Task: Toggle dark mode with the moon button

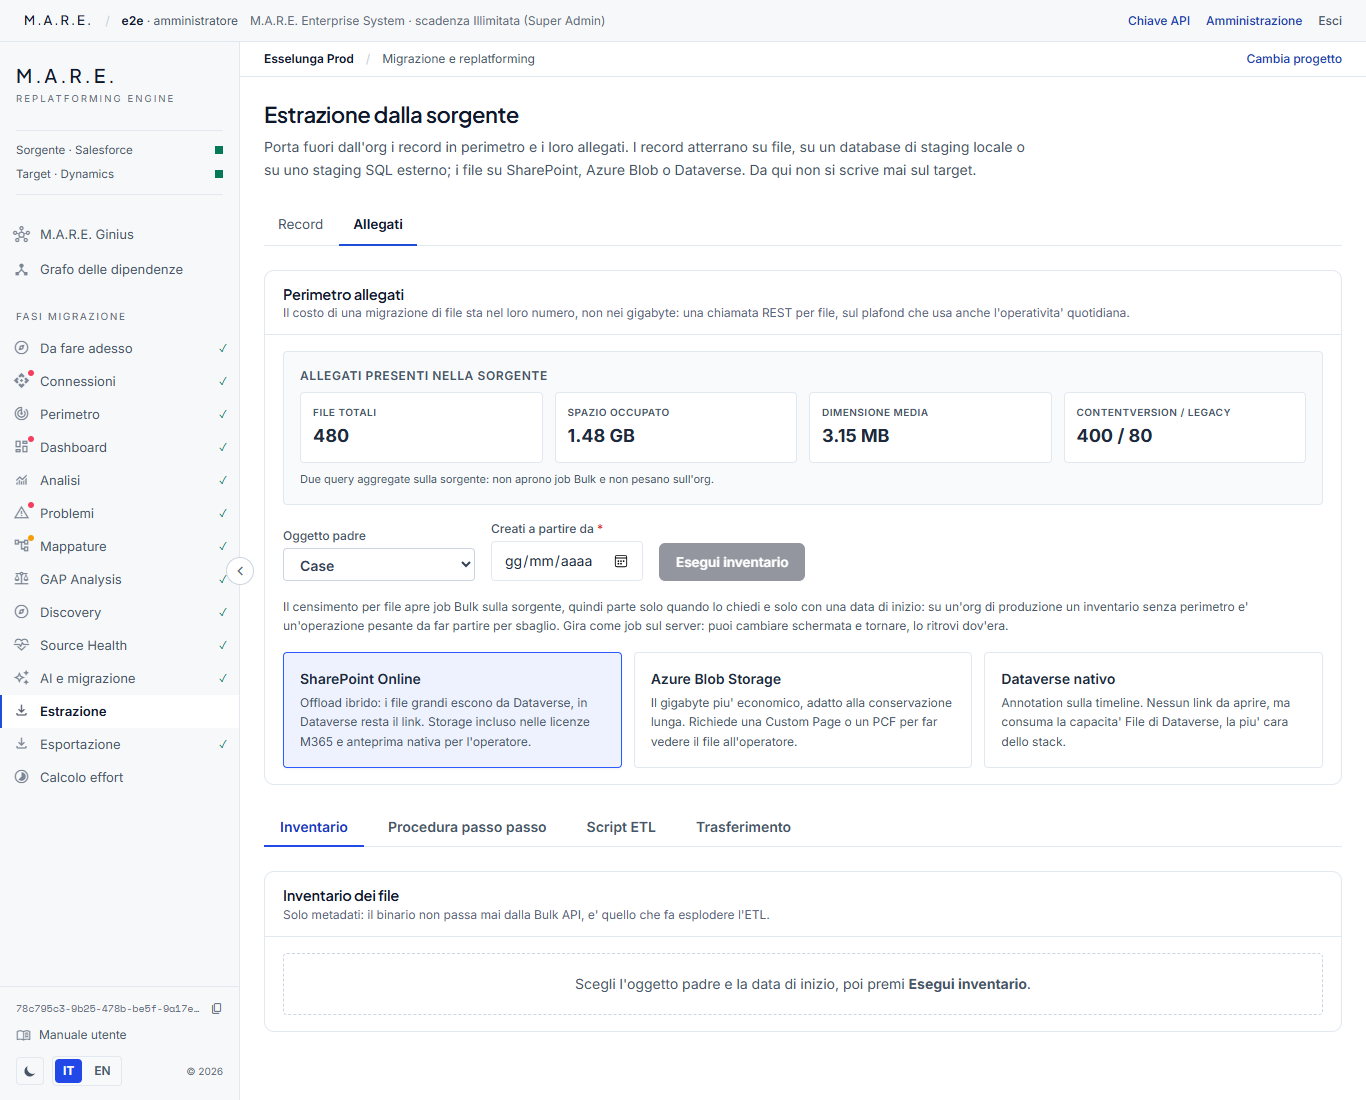Action: pos(30,1071)
